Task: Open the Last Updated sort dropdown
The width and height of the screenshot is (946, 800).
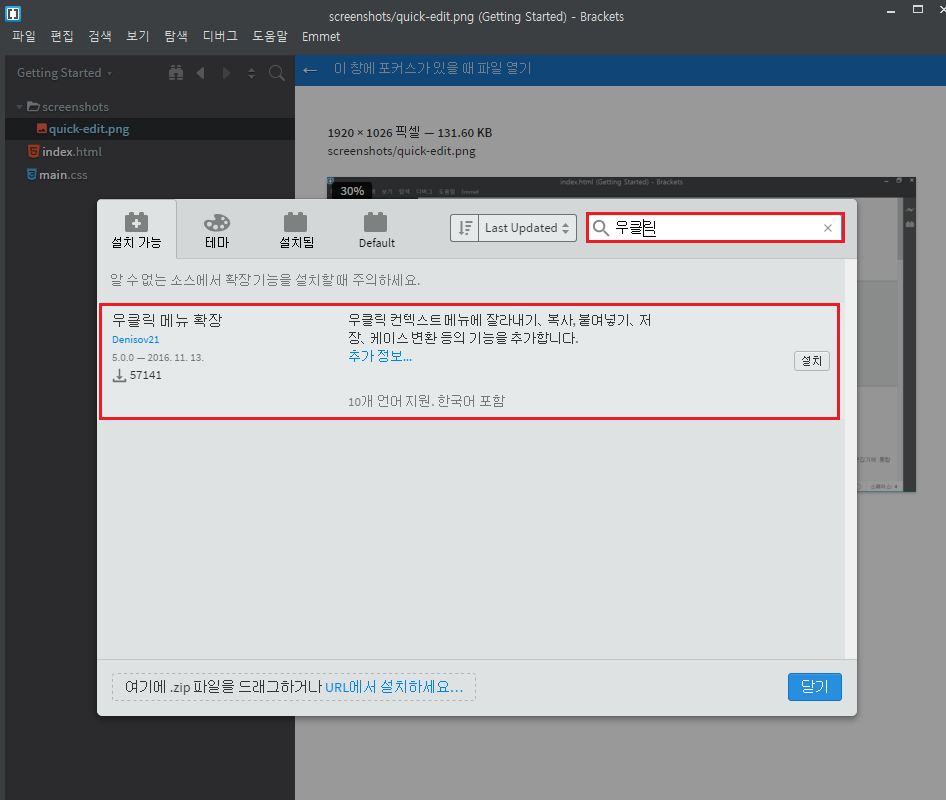Action: coord(527,228)
